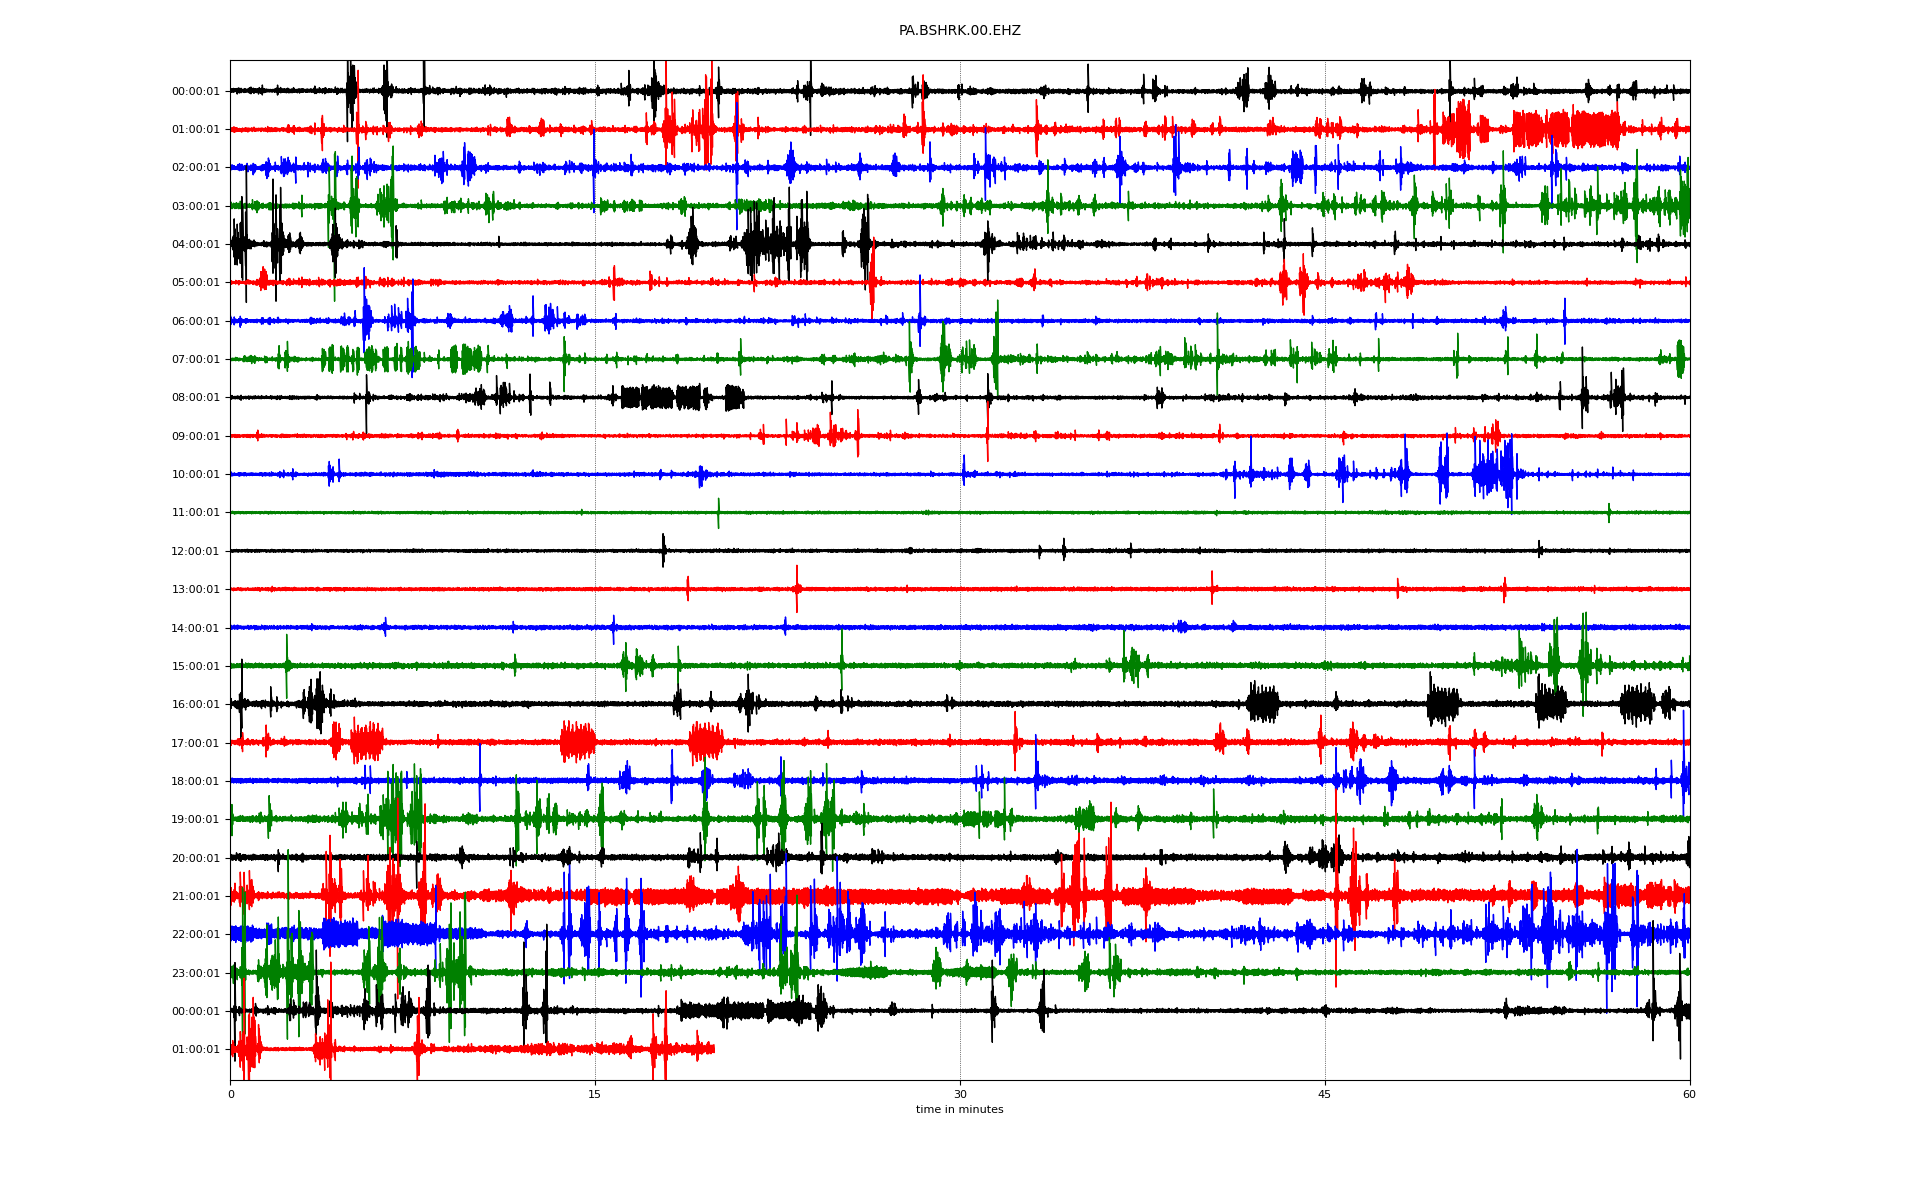
Task: Select the 45 minute x-axis tick label
Action: click(x=1324, y=1094)
